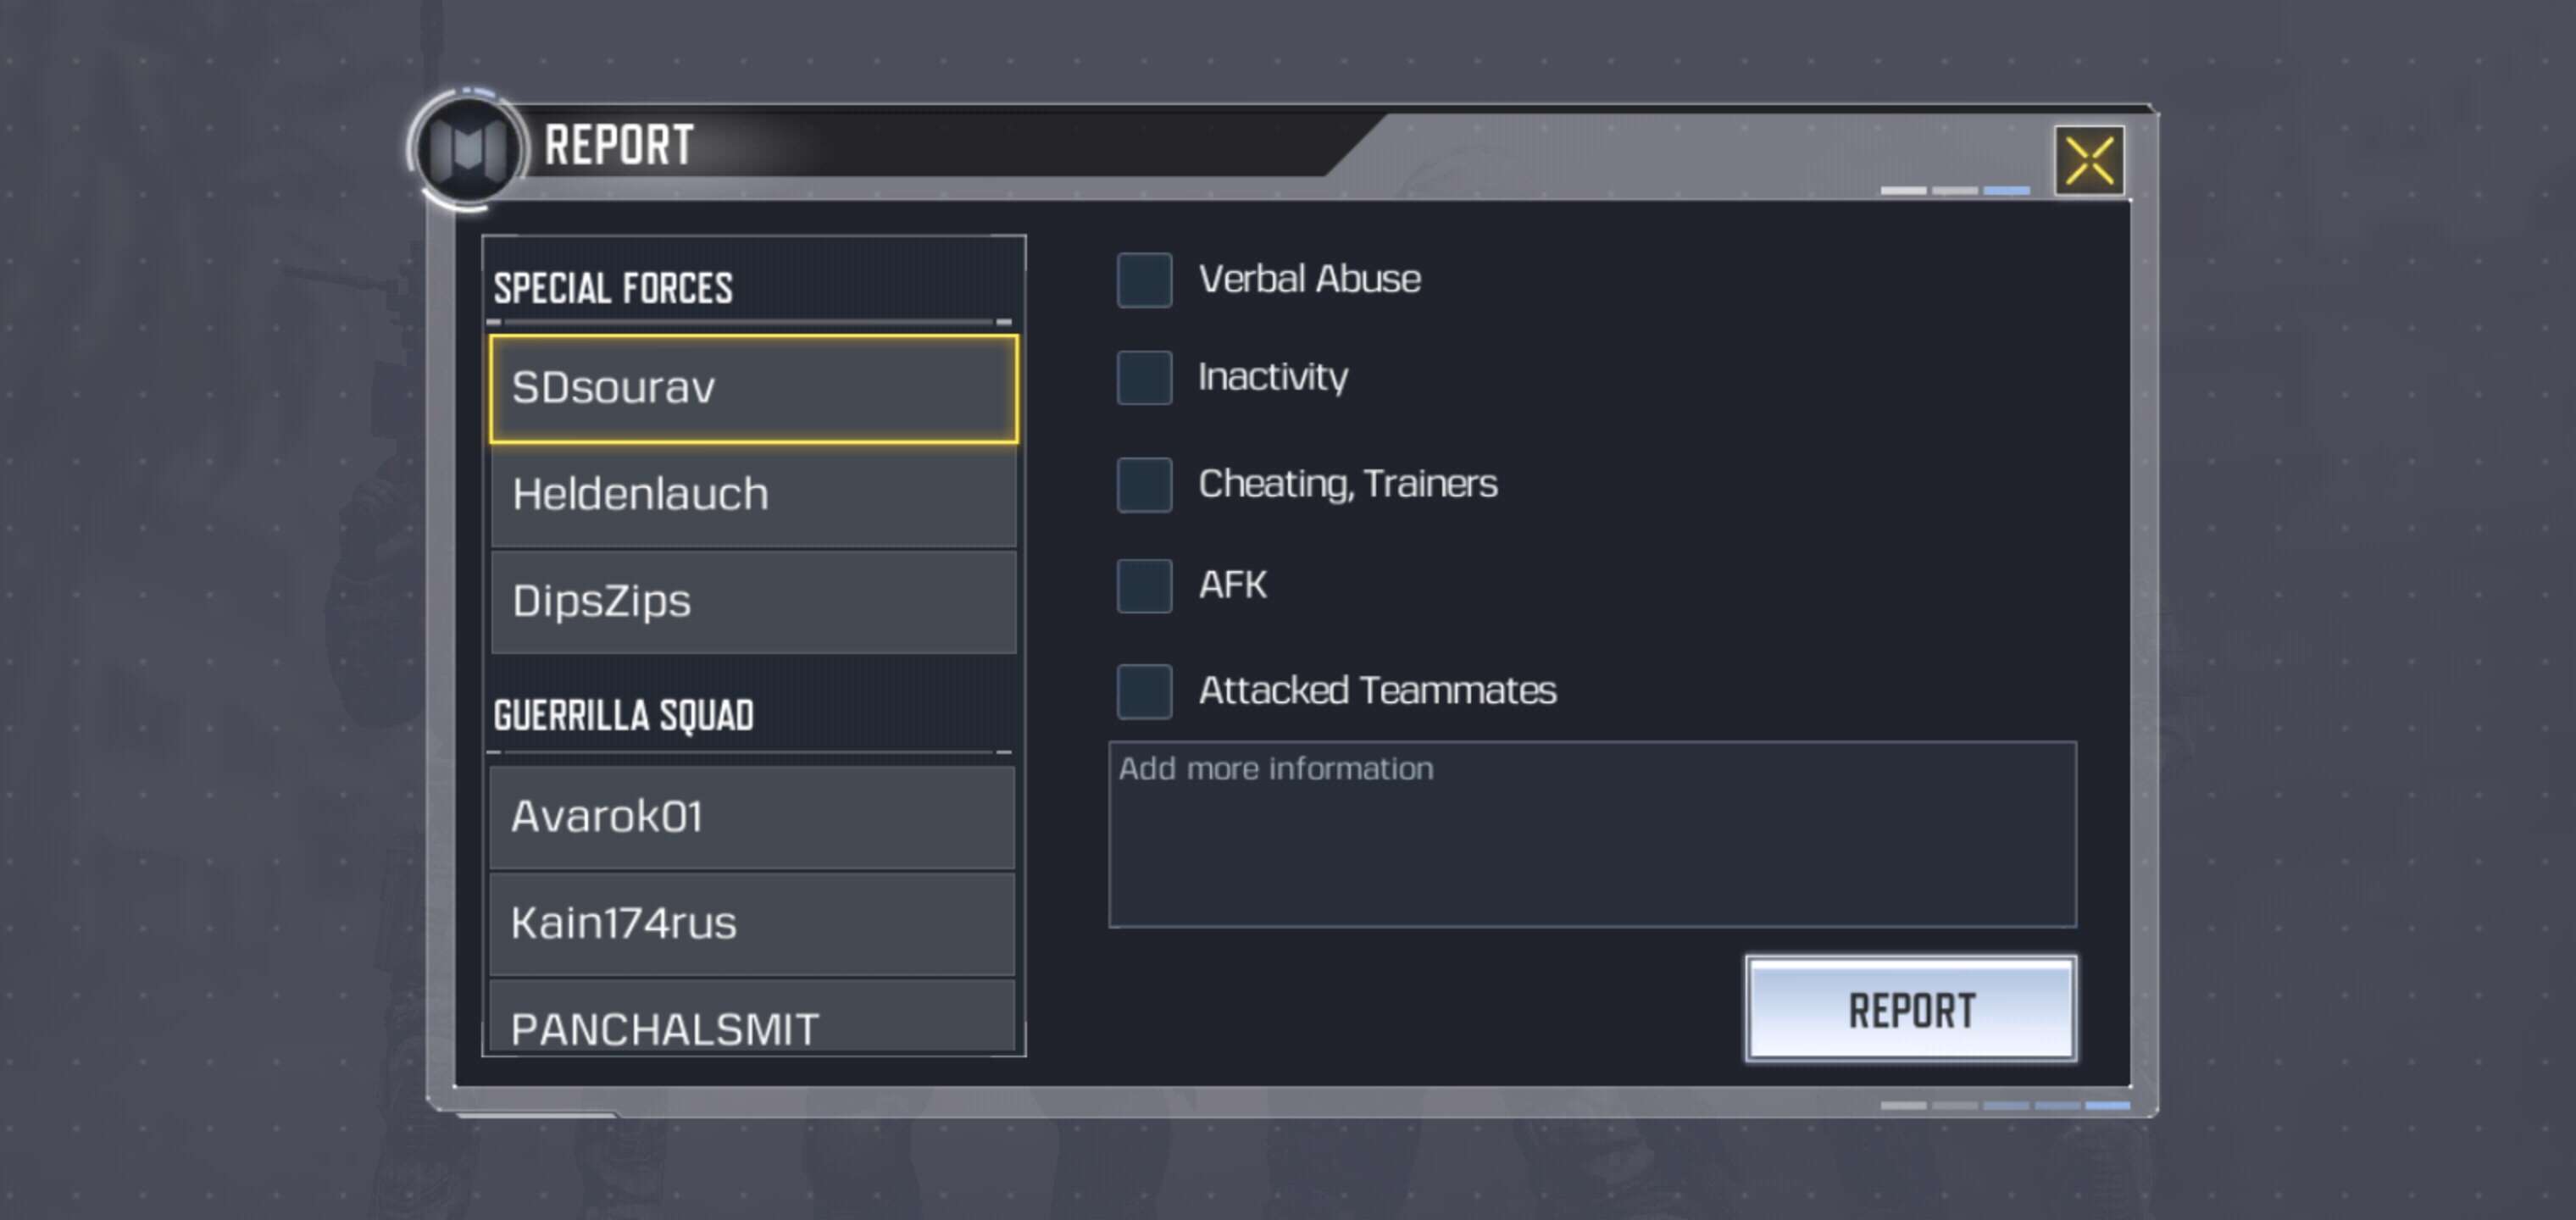Click the Attacked Teammates label text

[1377, 691]
